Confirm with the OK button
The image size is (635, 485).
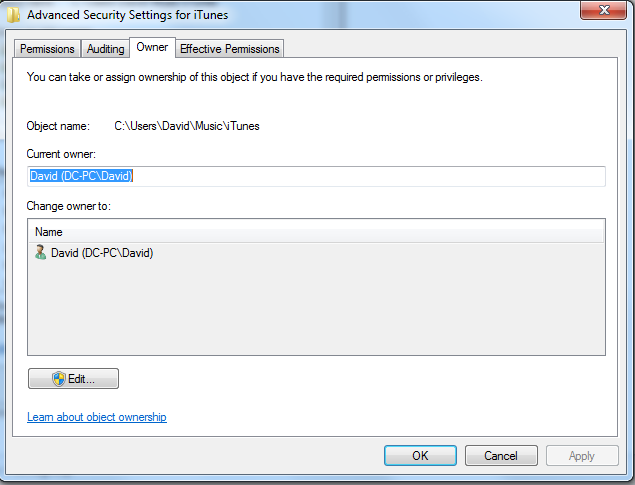[x=420, y=455]
